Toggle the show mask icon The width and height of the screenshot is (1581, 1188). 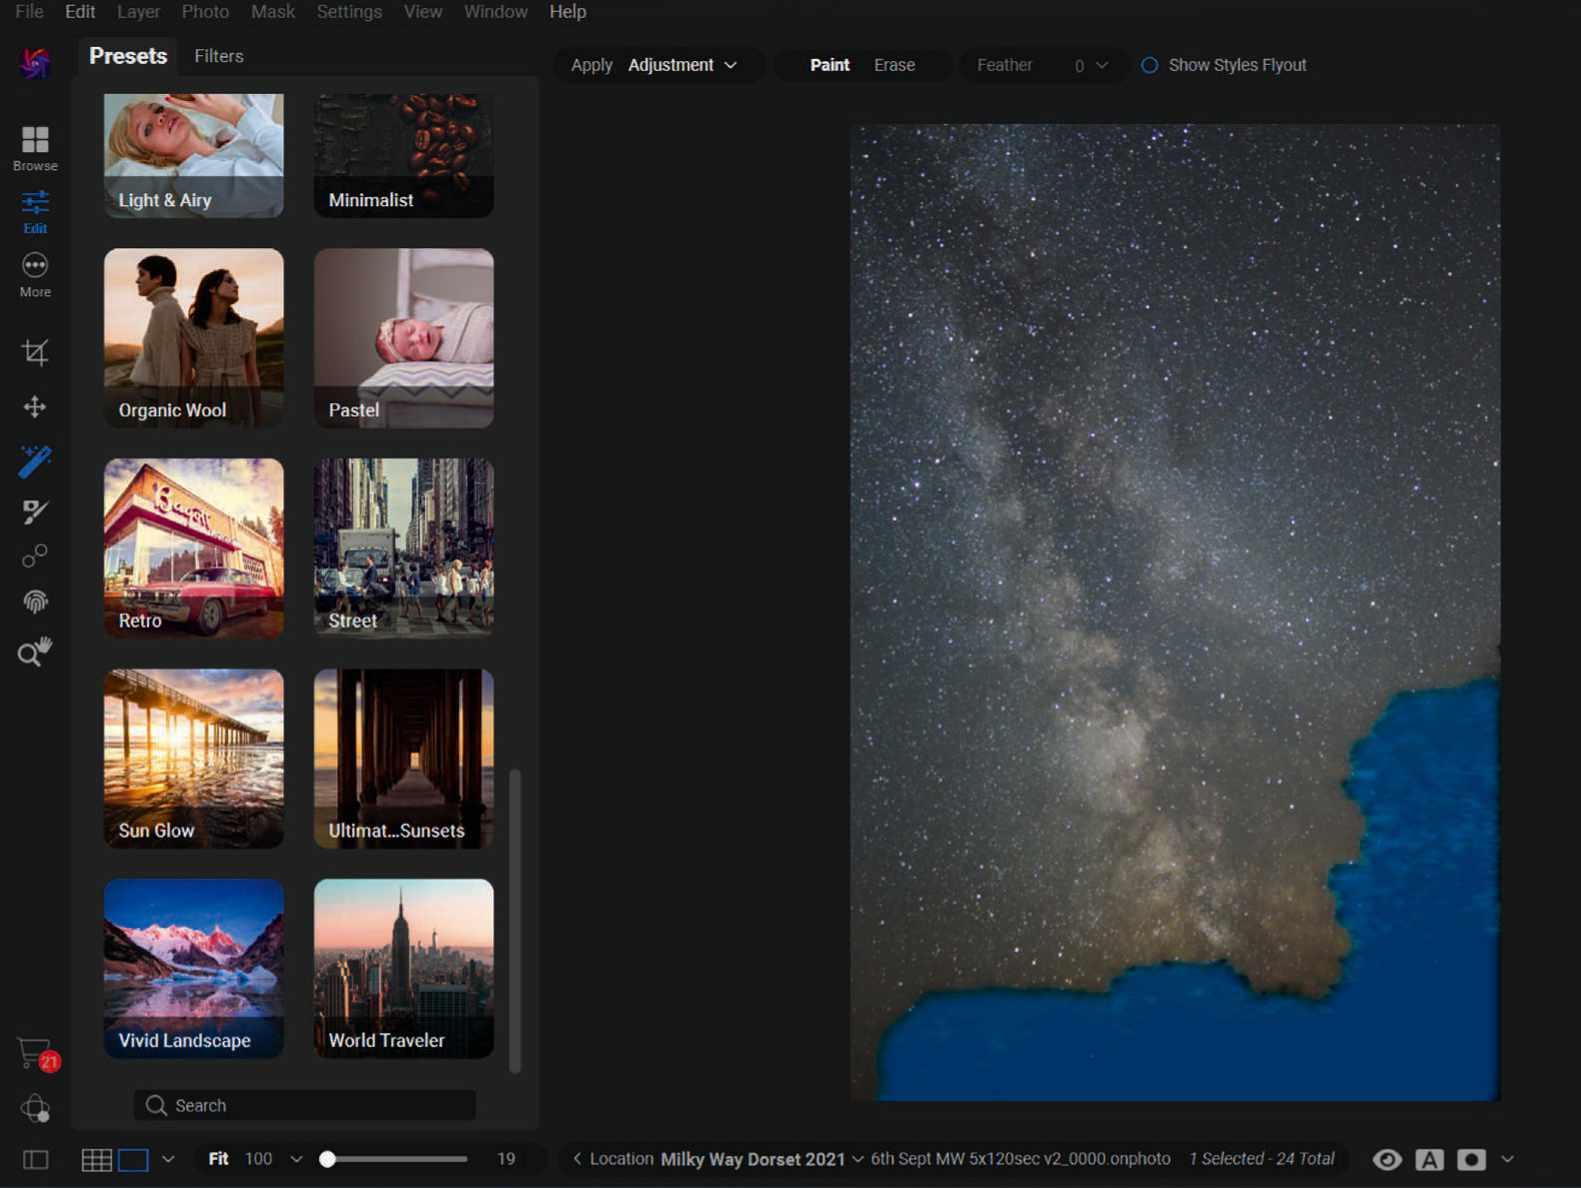(1471, 1160)
